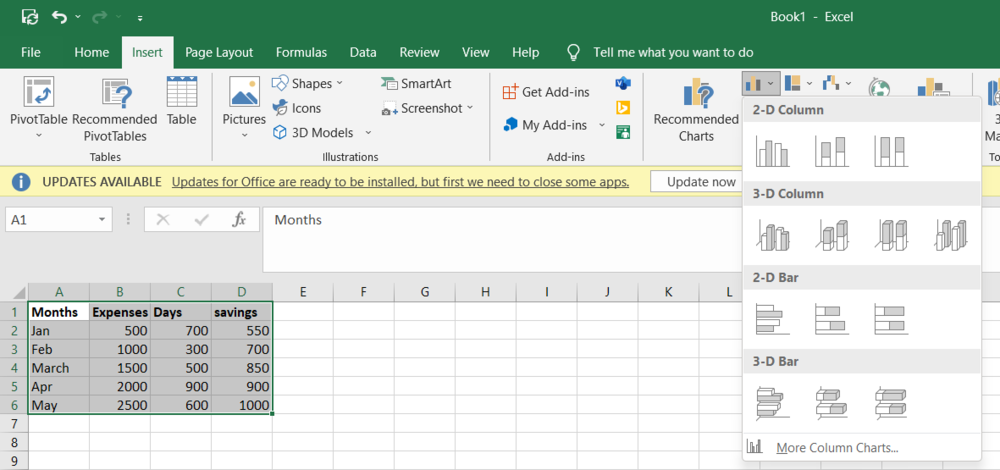The height and width of the screenshot is (470, 1000).
Task: Click cell containing 2500
Action: pyautogui.click(x=120, y=405)
